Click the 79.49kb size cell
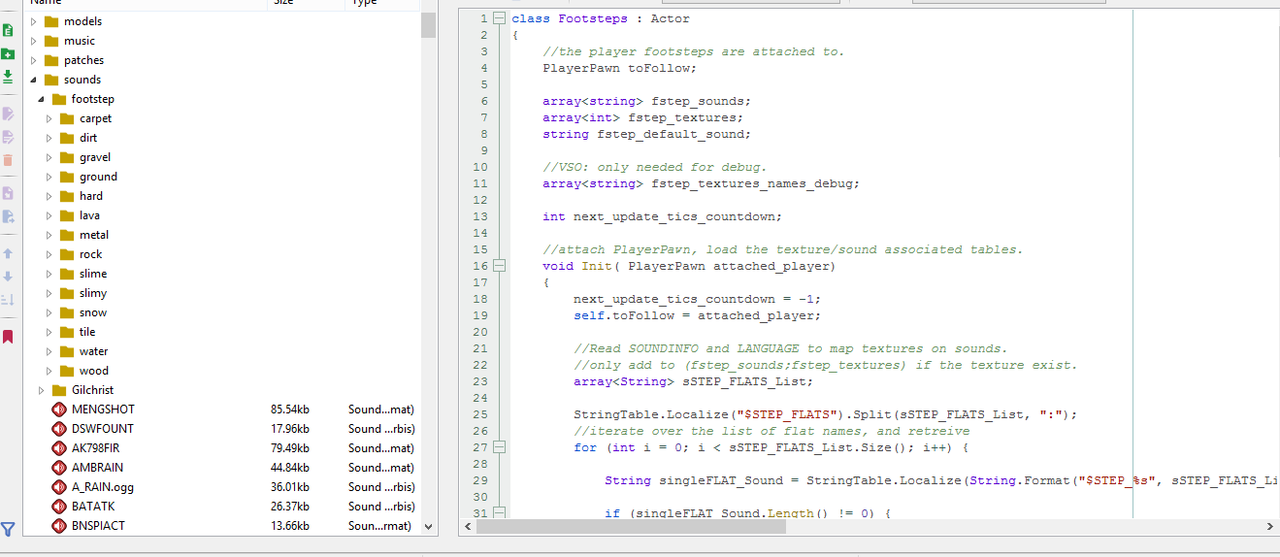1280x557 pixels. tap(290, 448)
